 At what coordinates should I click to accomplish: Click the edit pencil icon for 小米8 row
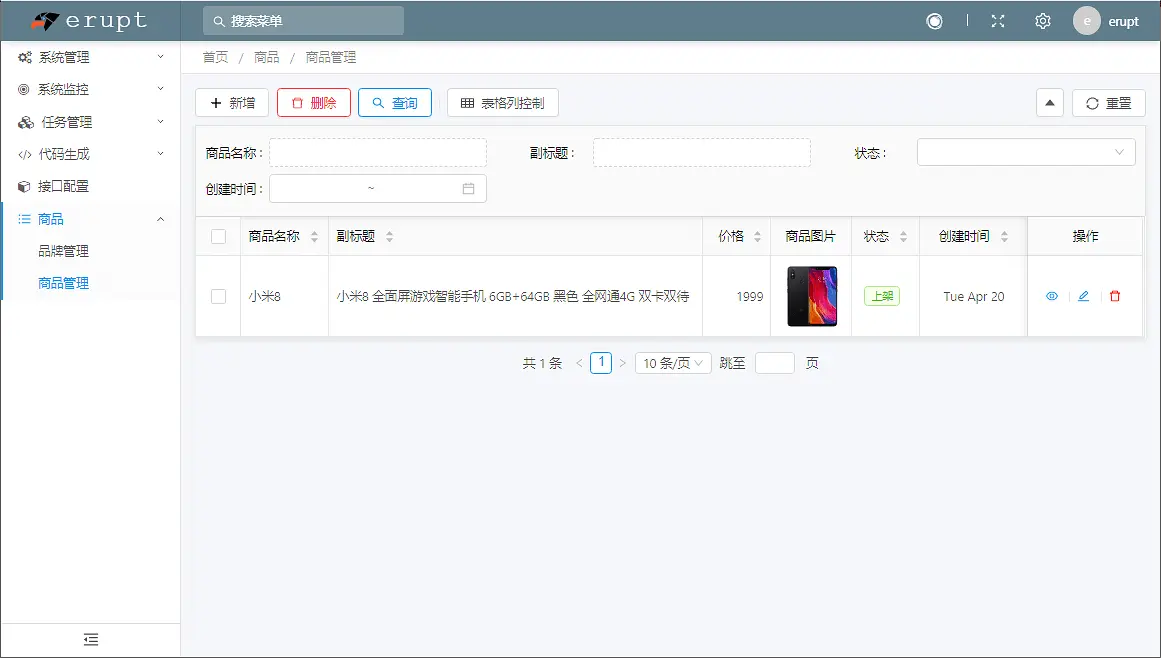1083,296
